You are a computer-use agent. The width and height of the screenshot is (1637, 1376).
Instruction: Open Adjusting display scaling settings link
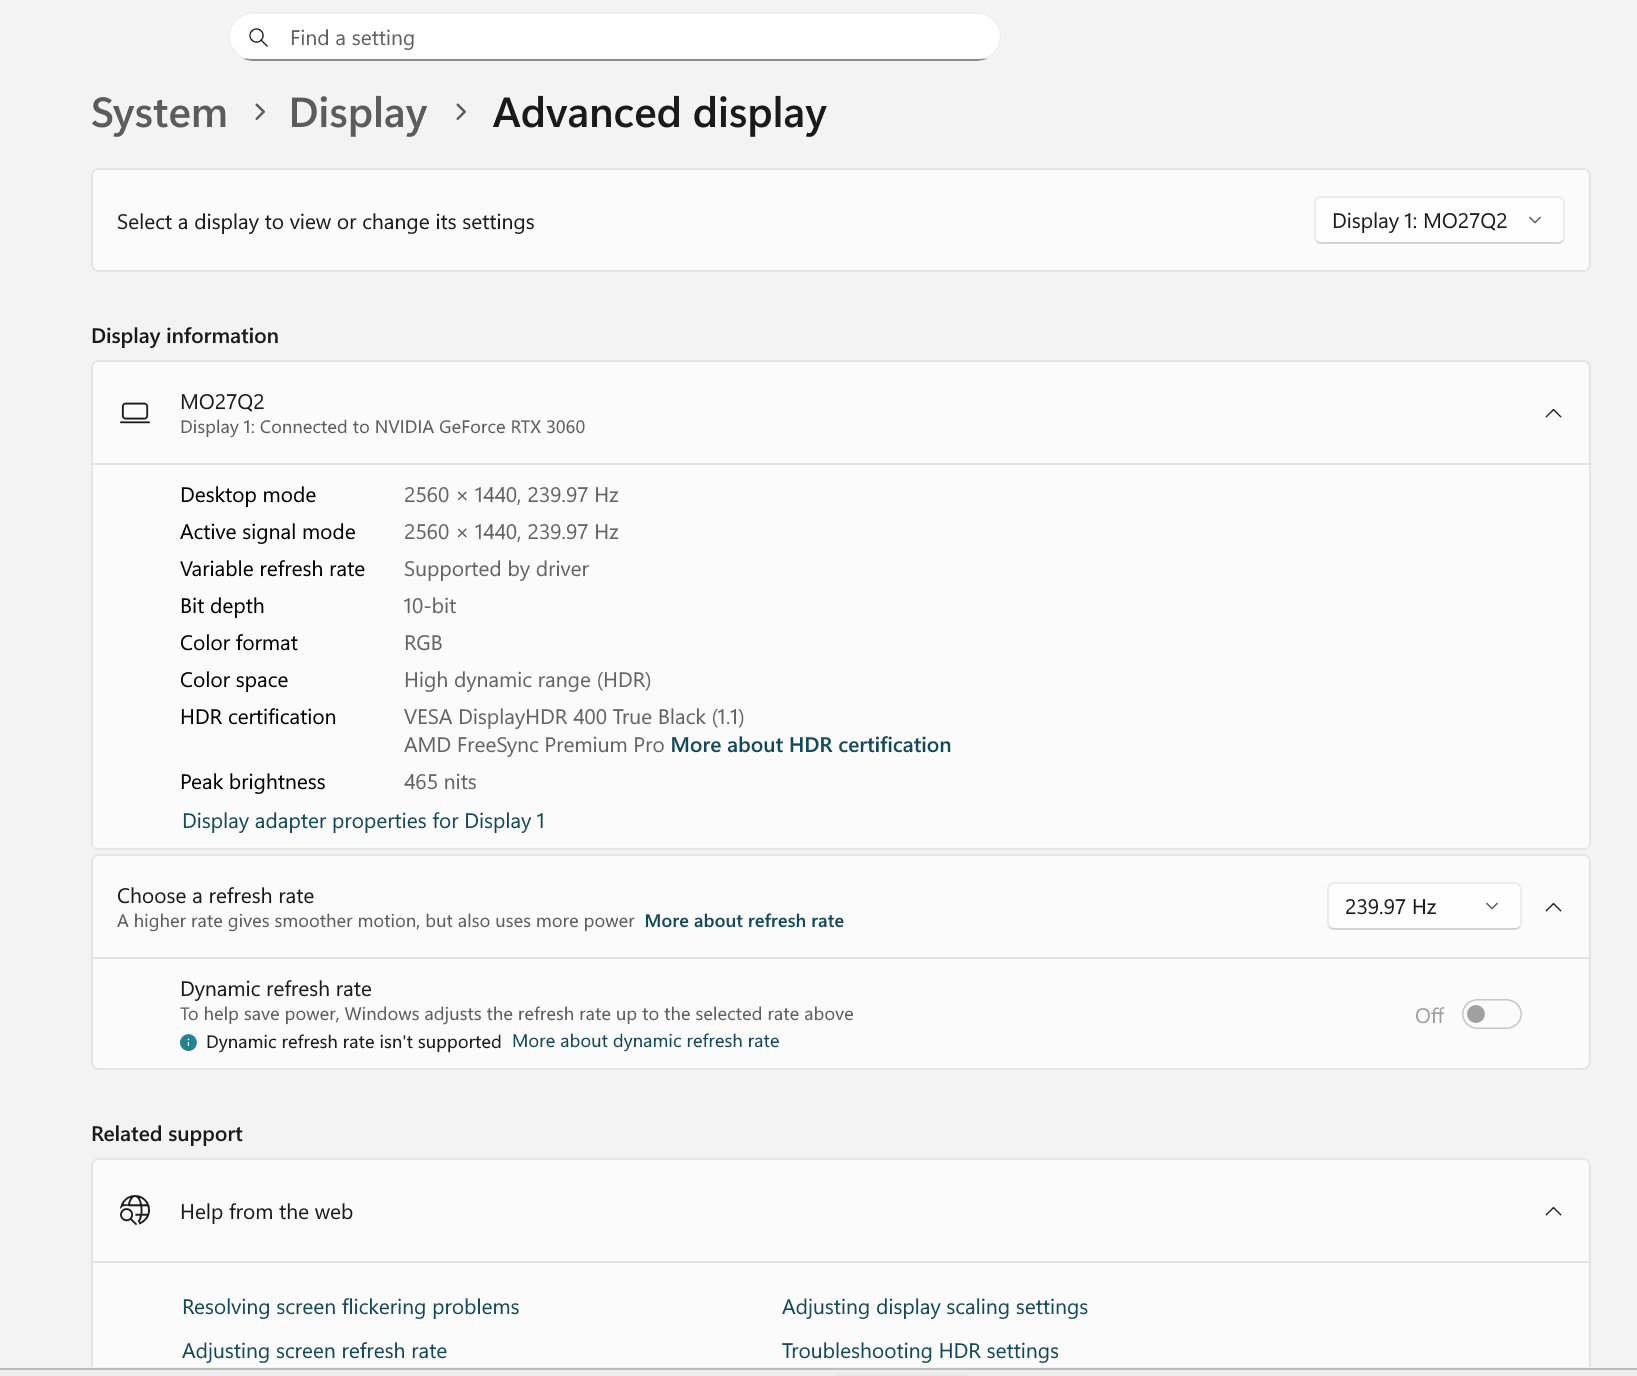tap(934, 1307)
